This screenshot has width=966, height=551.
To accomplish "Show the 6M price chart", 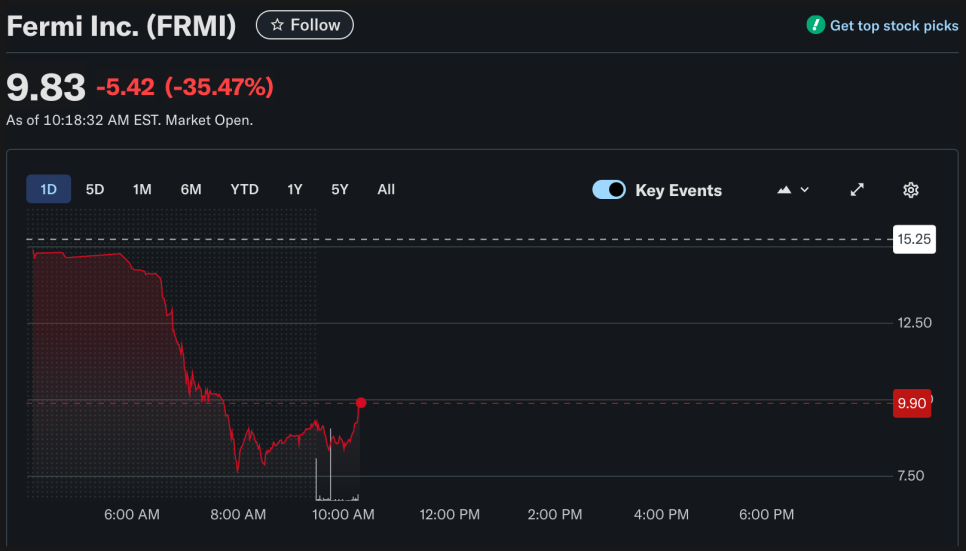I will pyautogui.click(x=191, y=189).
